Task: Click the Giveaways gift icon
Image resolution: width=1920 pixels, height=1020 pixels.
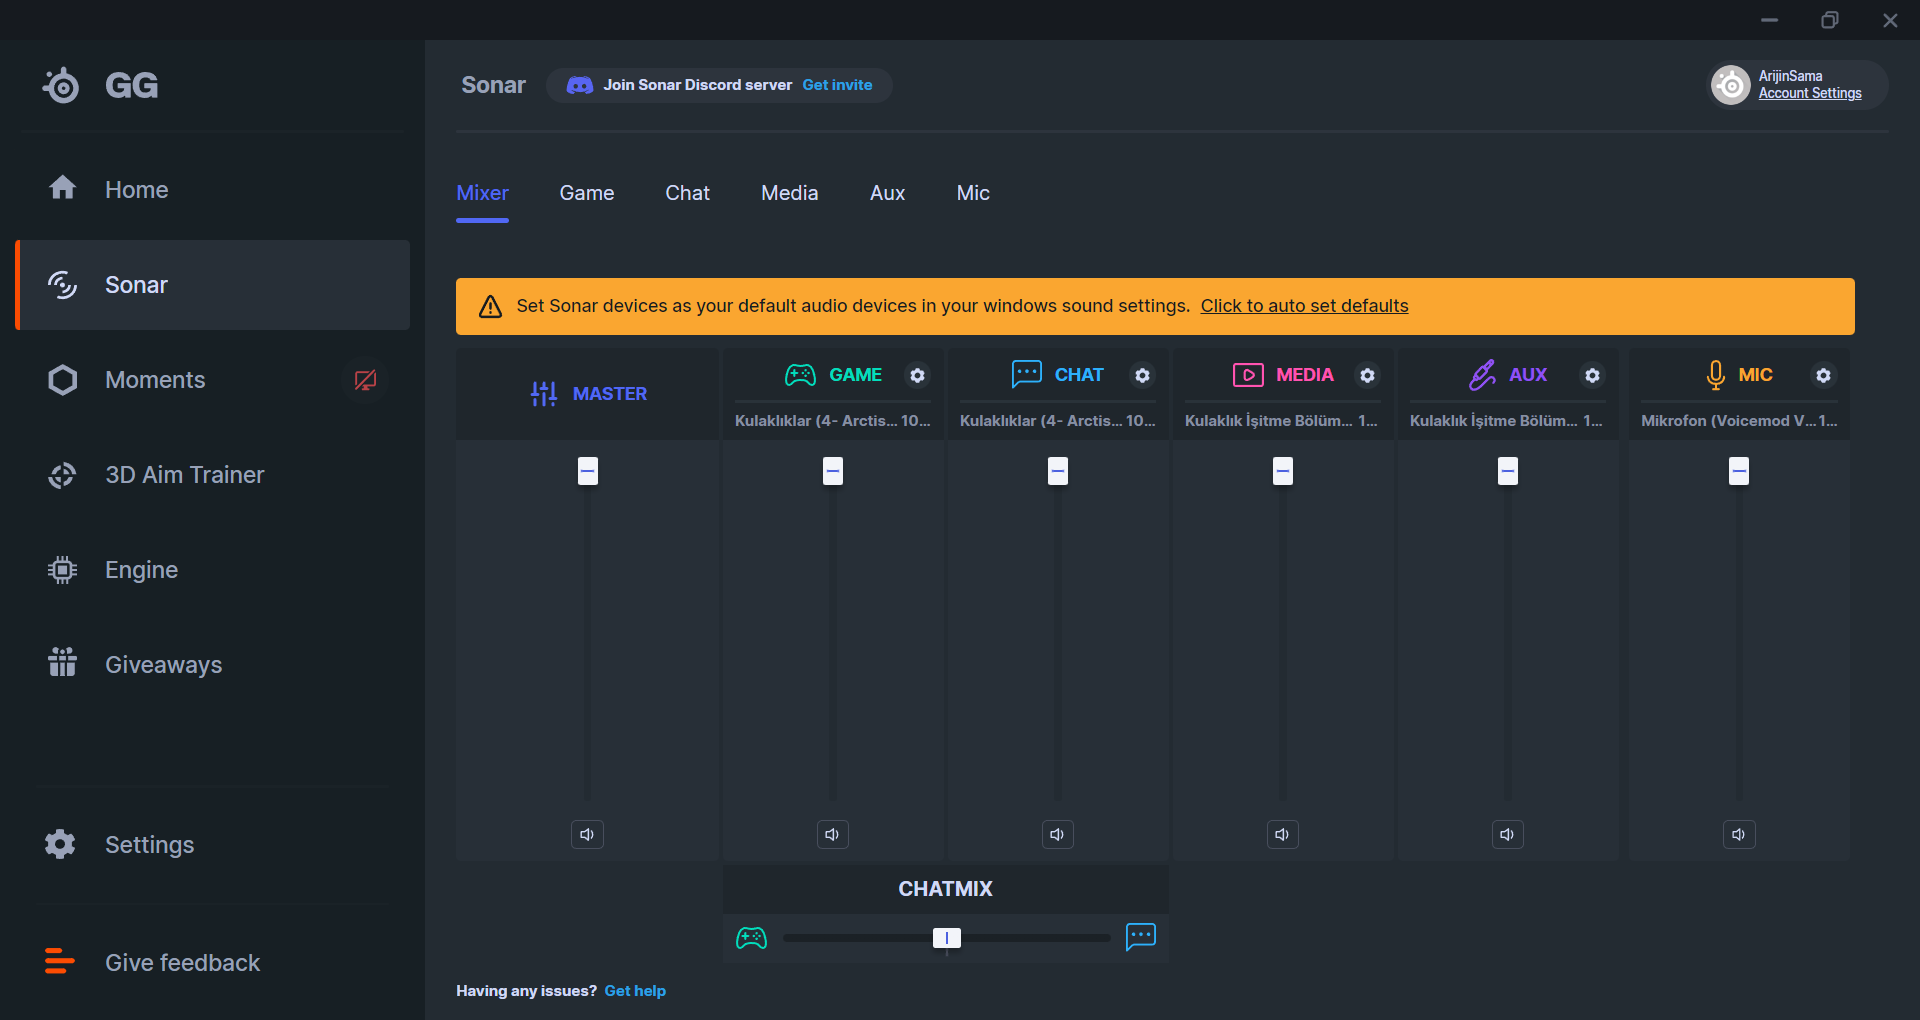Action: click(63, 662)
